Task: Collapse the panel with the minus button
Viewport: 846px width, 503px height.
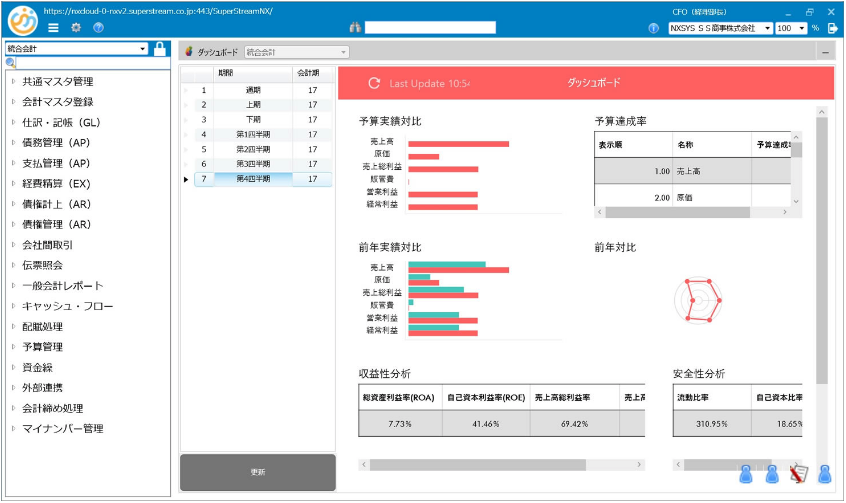Action: click(x=826, y=51)
